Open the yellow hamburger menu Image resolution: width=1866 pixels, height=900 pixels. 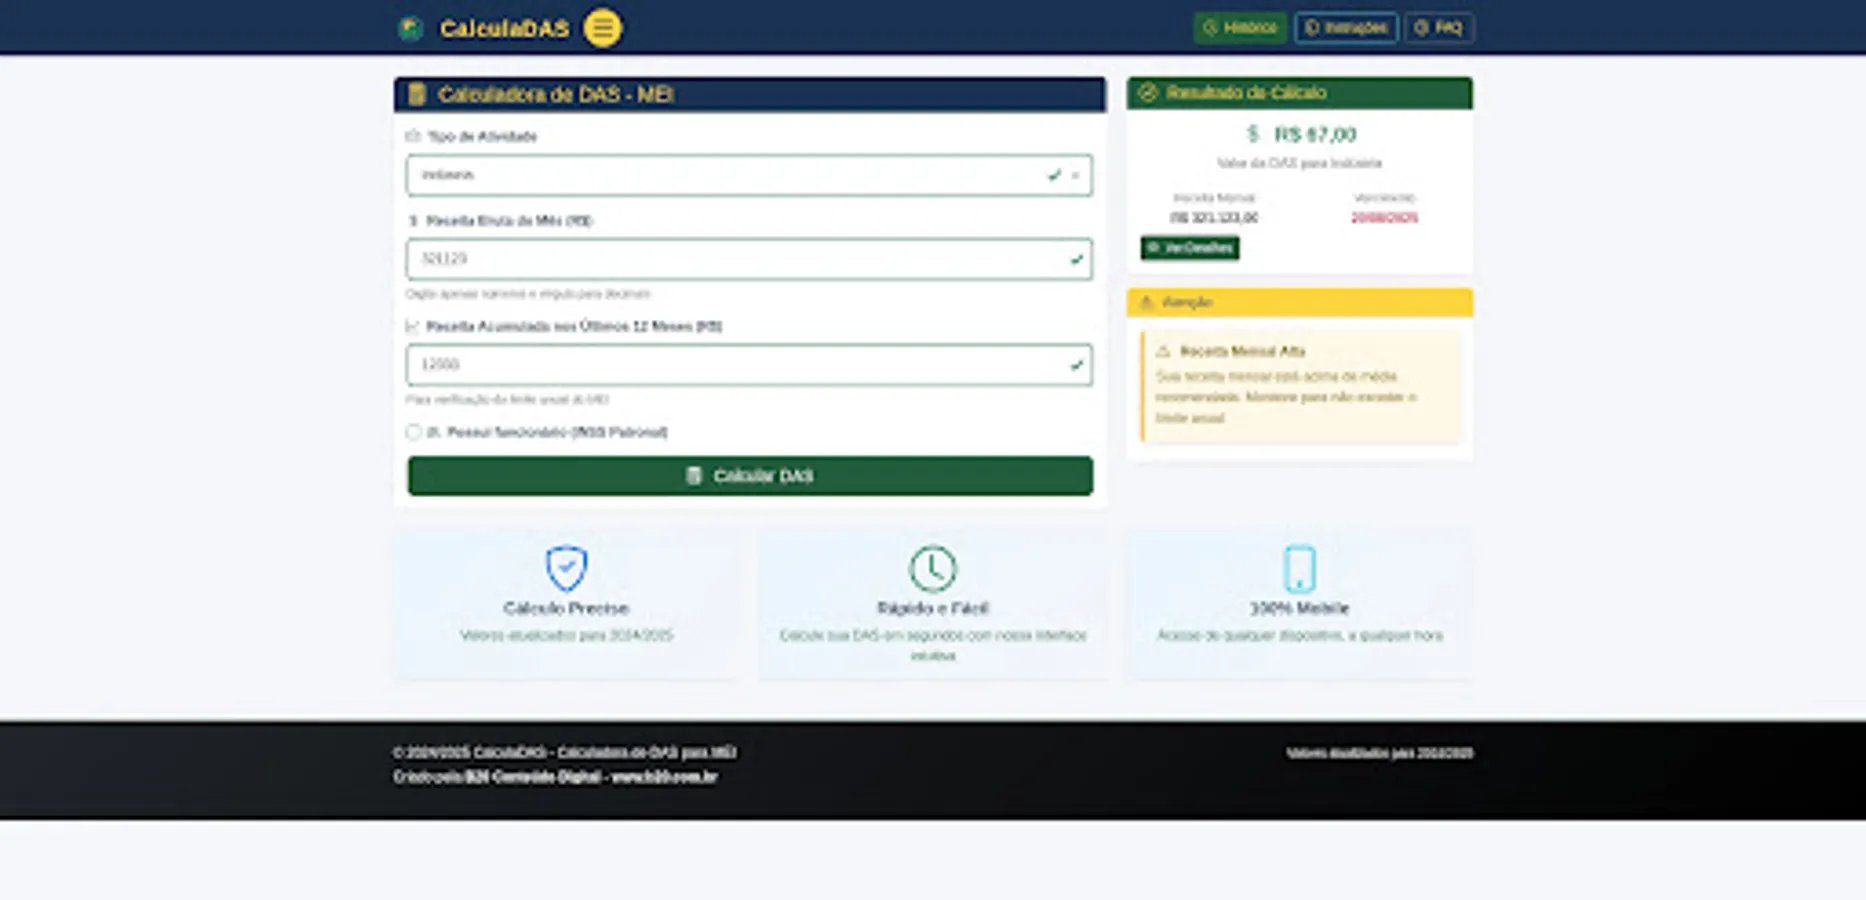pos(601,27)
